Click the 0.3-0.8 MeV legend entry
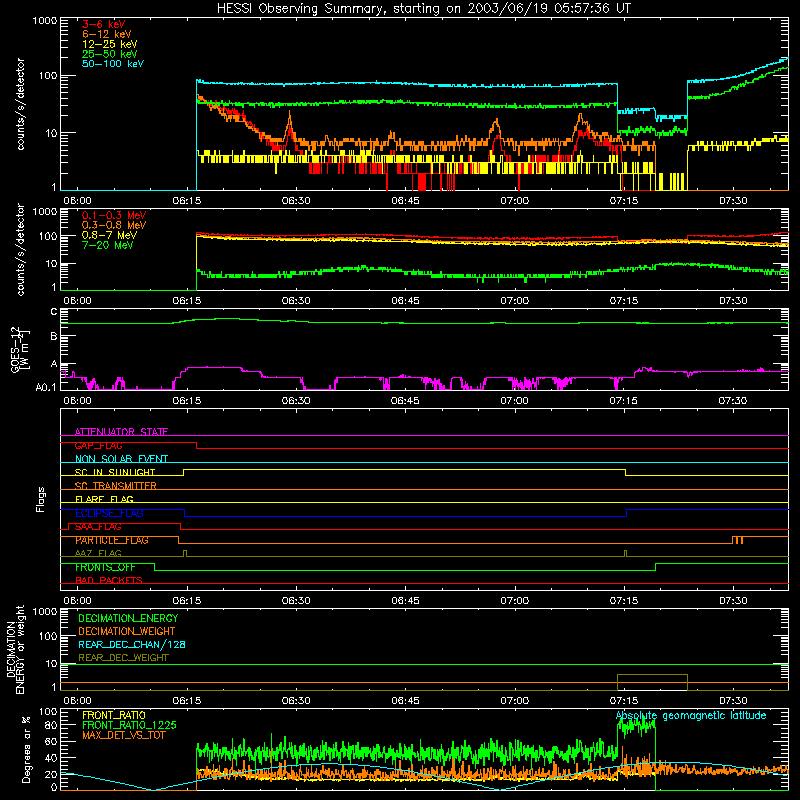The width and height of the screenshot is (800, 800). (114, 225)
